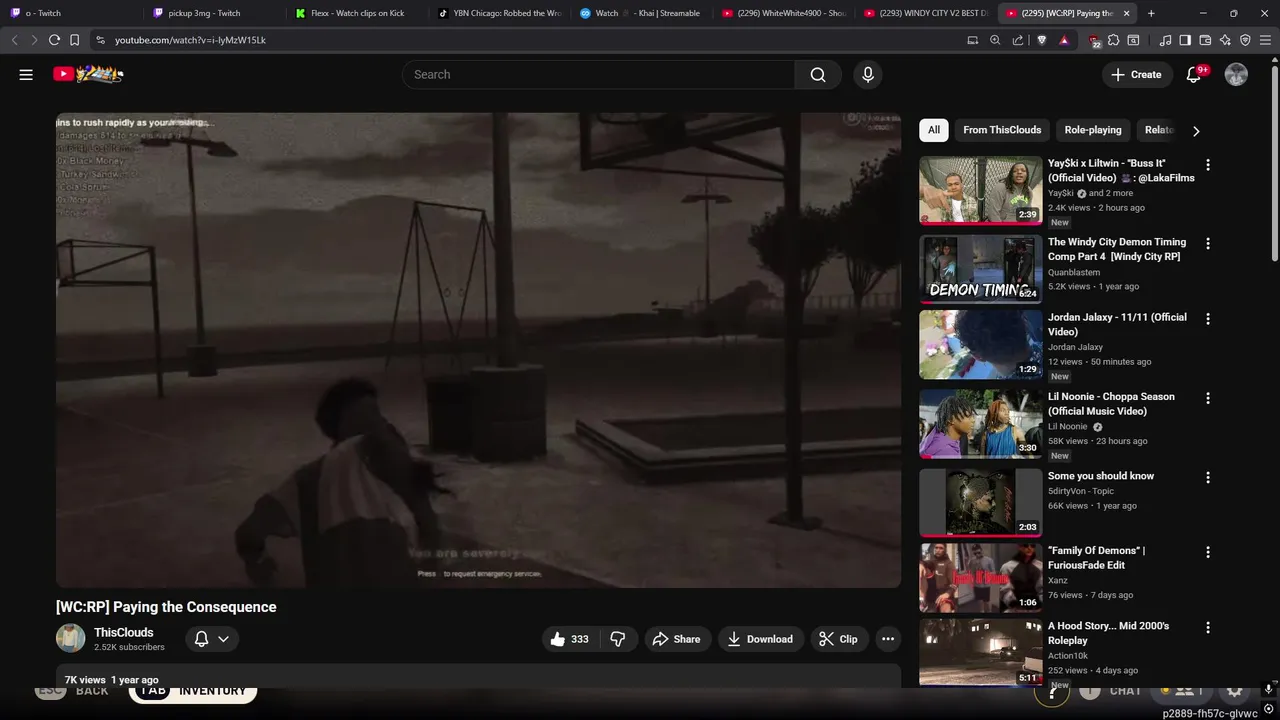Open Brave Wallet icon

pos(1205,40)
